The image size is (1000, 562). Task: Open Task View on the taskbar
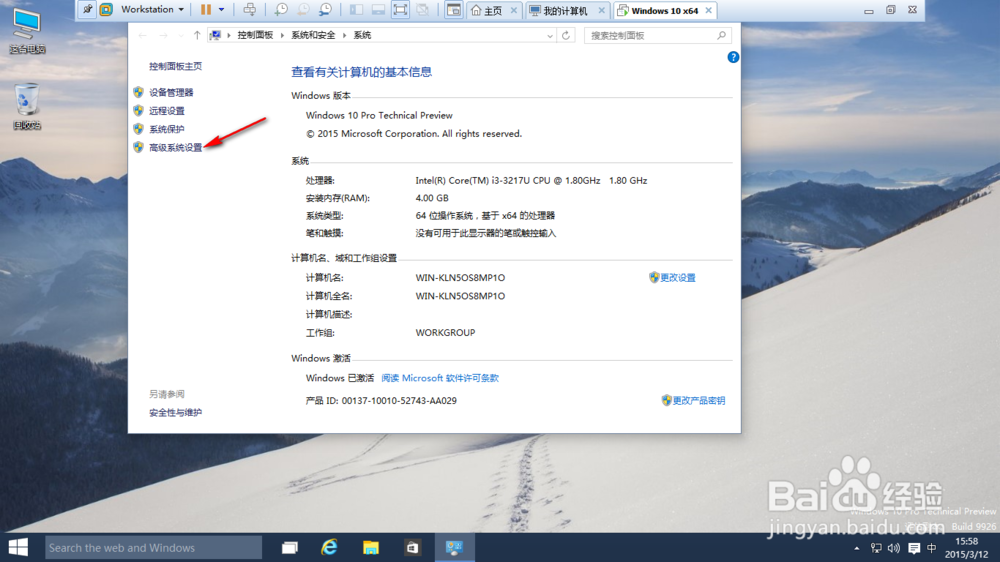point(290,547)
